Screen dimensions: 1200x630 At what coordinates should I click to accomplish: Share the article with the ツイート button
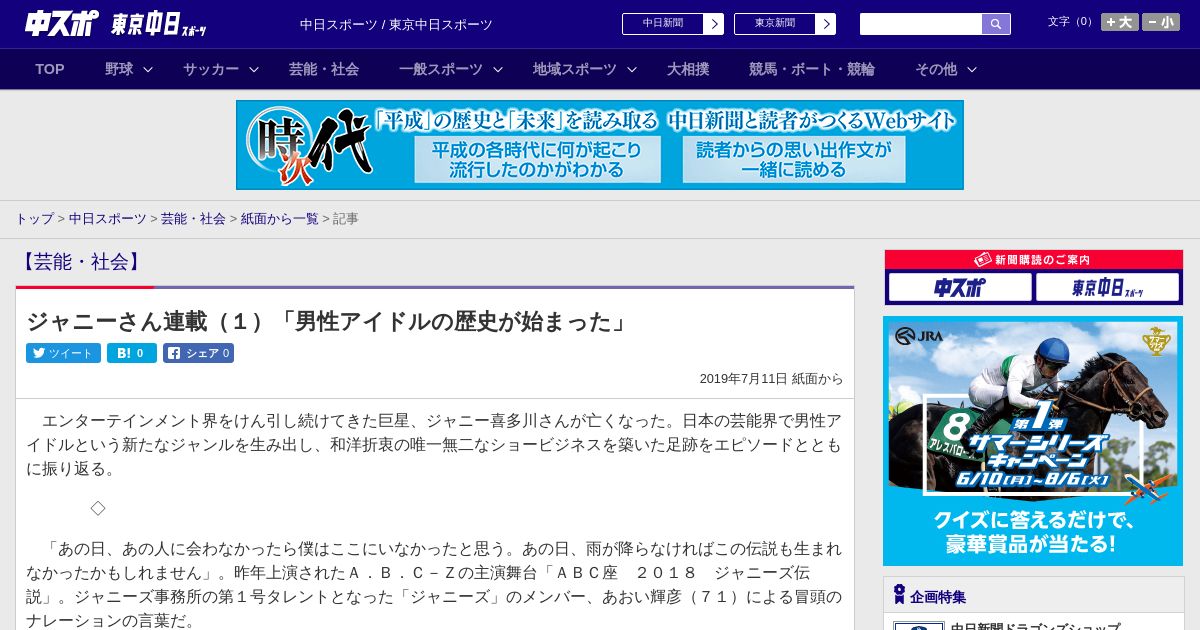63,353
